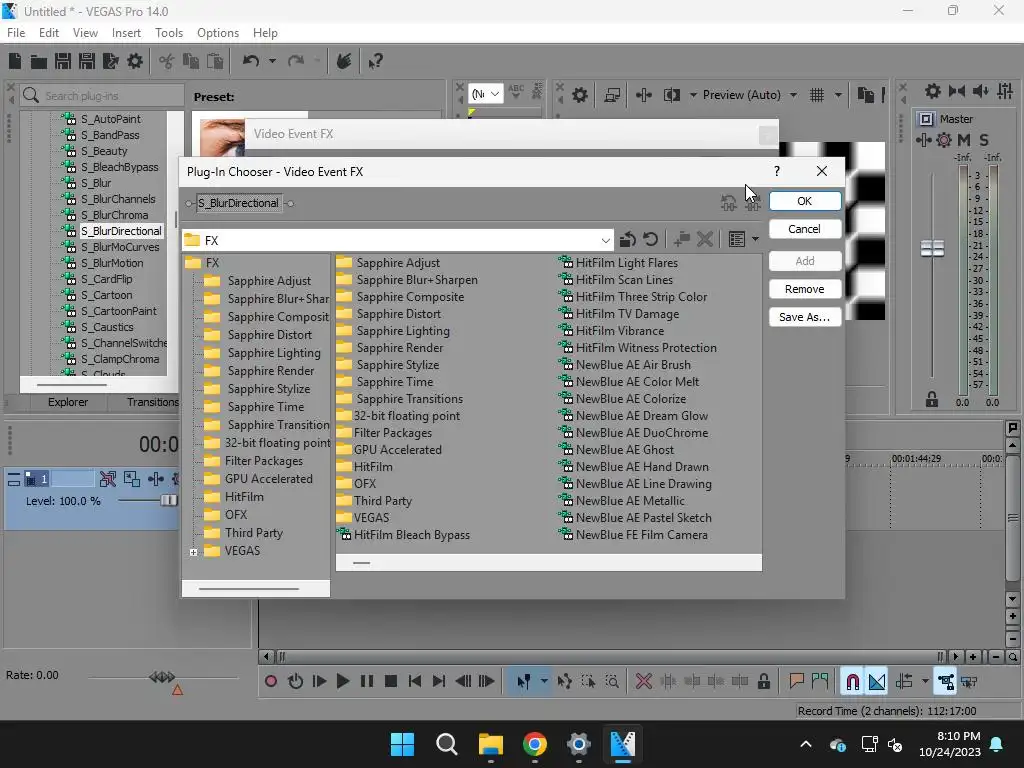This screenshot has height=768, width=1024.
Task: Click the Up One Level folder icon
Action: click(x=628, y=240)
